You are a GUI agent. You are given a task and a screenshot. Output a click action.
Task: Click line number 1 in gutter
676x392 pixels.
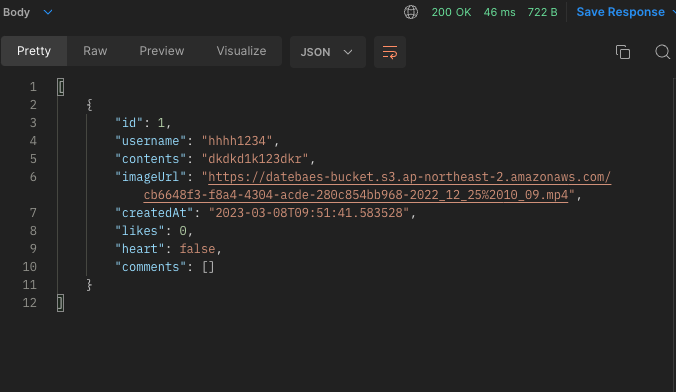coord(33,88)
